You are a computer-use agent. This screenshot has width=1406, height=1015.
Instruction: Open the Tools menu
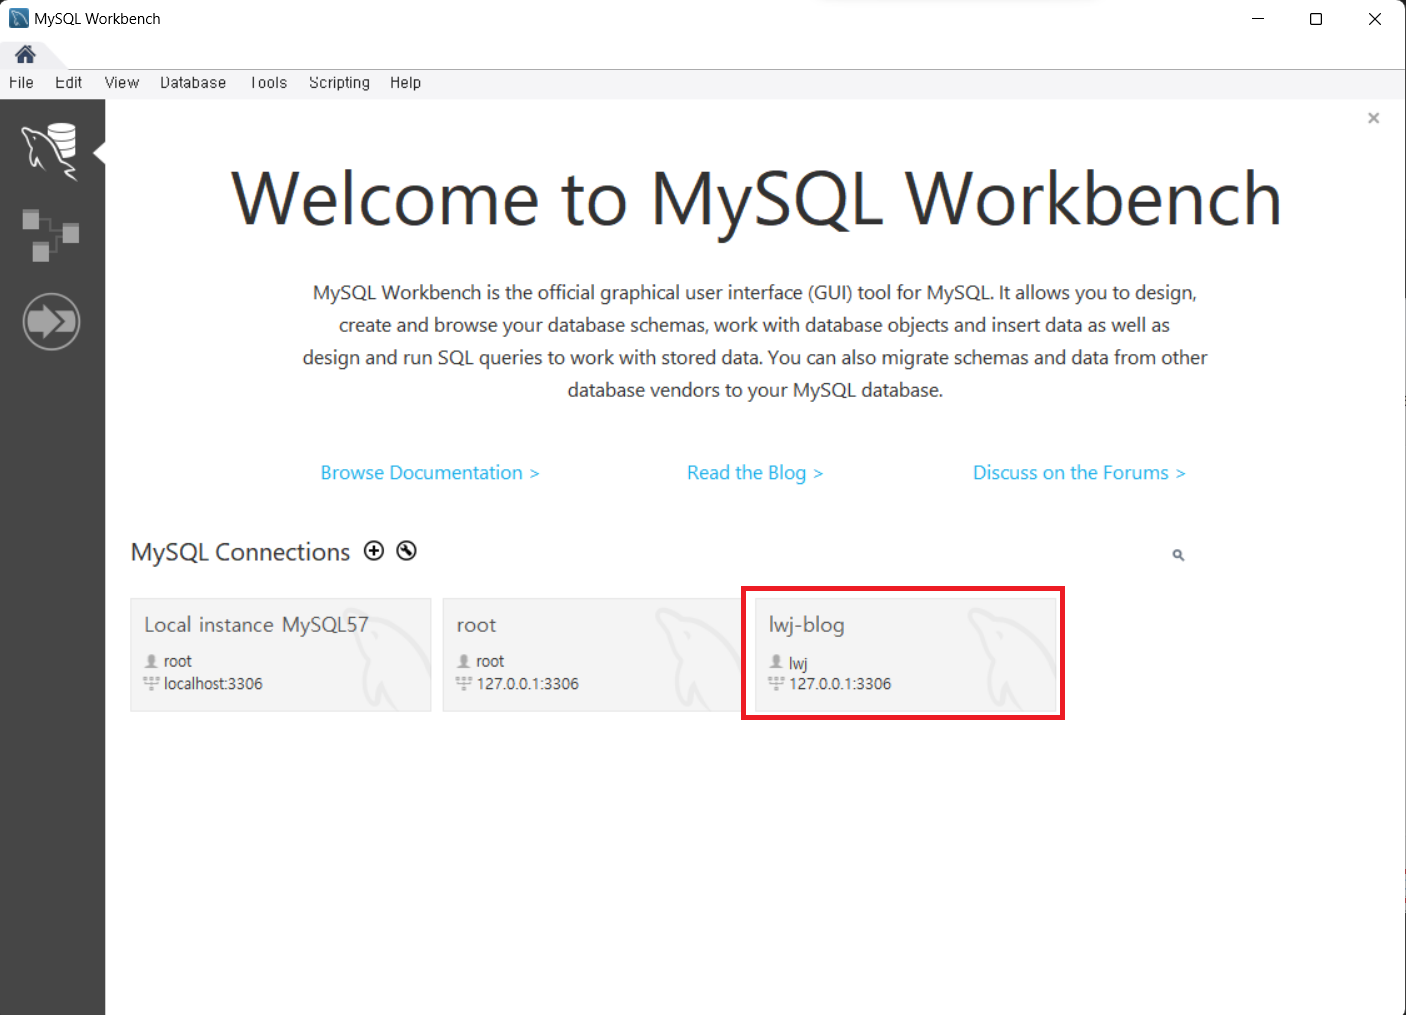click(x=268, y=83)
